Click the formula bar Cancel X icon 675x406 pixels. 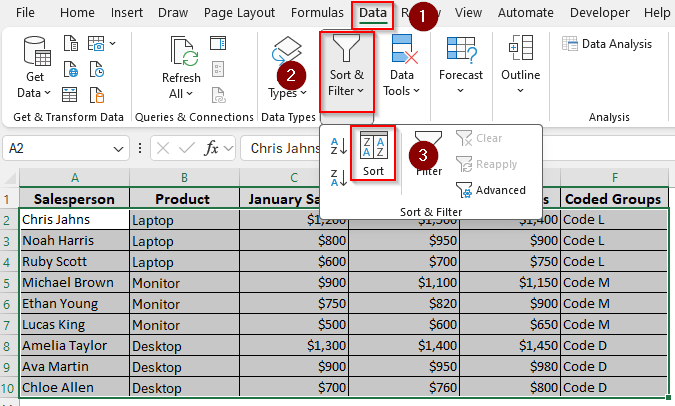(x=163, y=149)
